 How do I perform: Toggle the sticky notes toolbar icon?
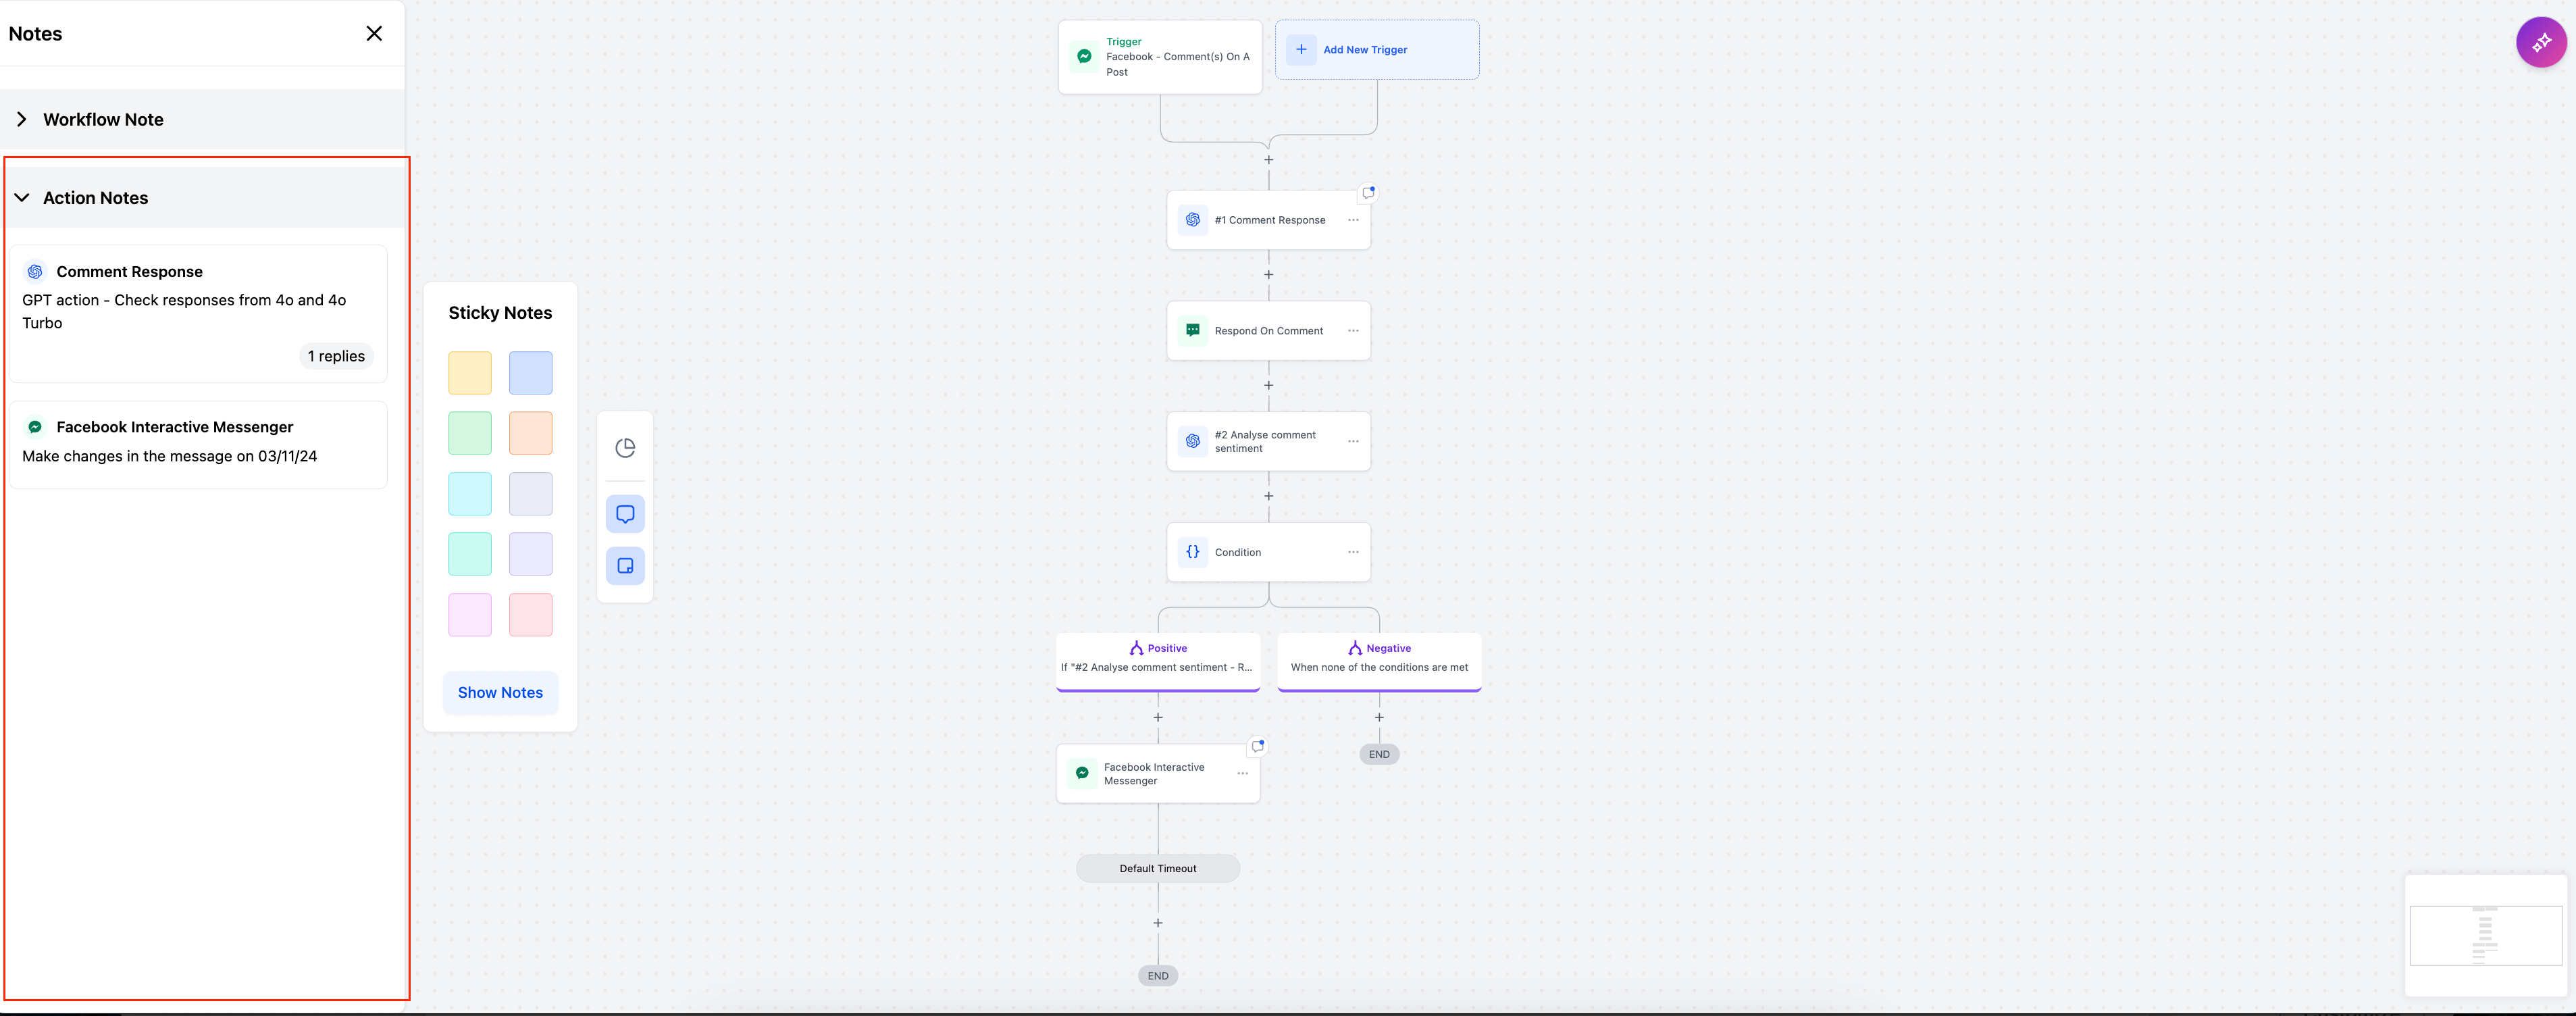(625, 566)
